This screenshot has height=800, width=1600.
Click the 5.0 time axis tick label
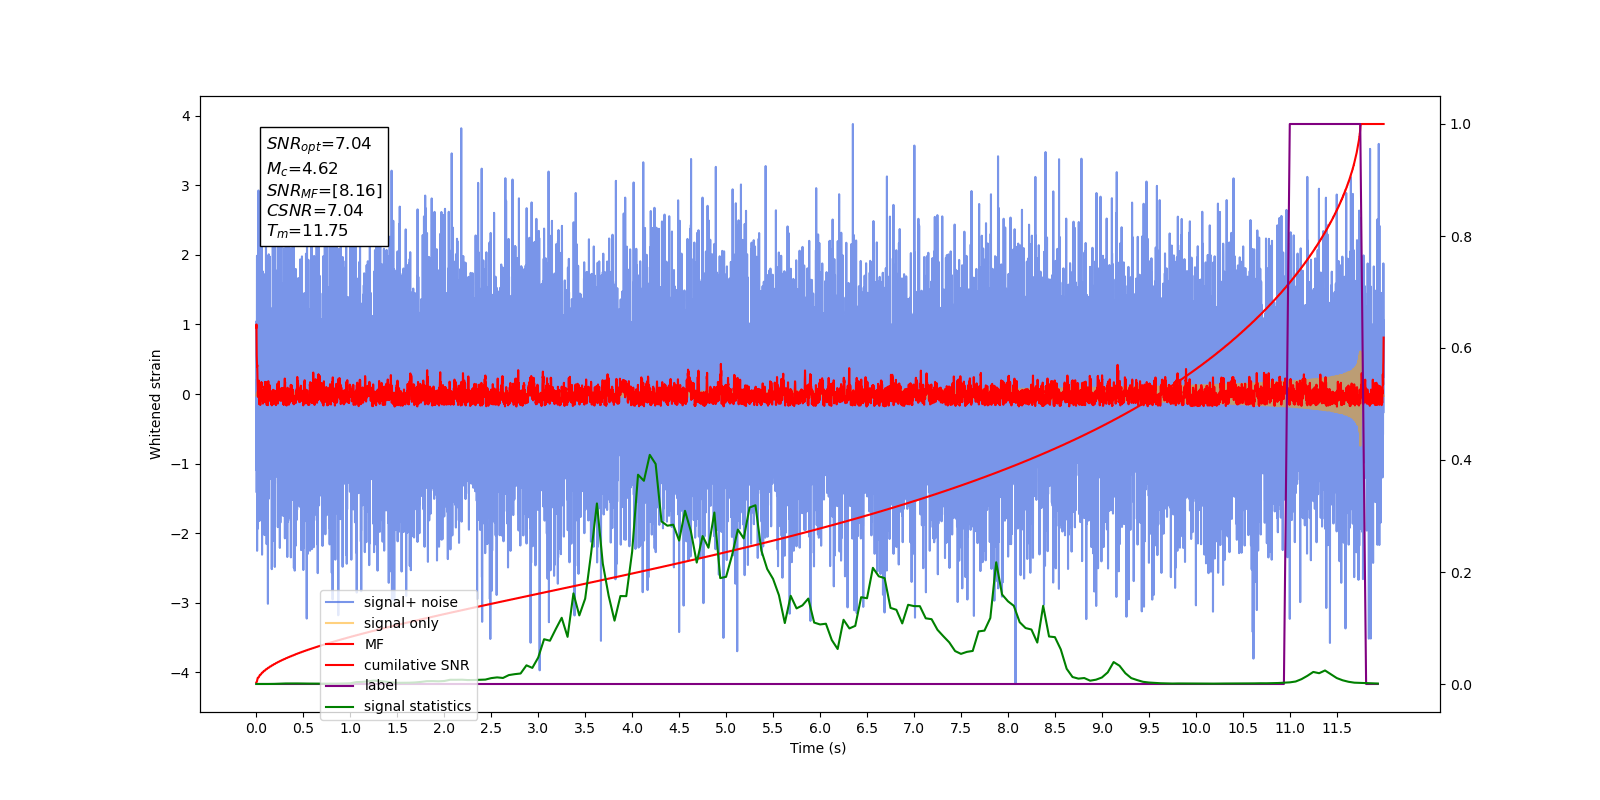pyautogui.click(x=726, y=728)
